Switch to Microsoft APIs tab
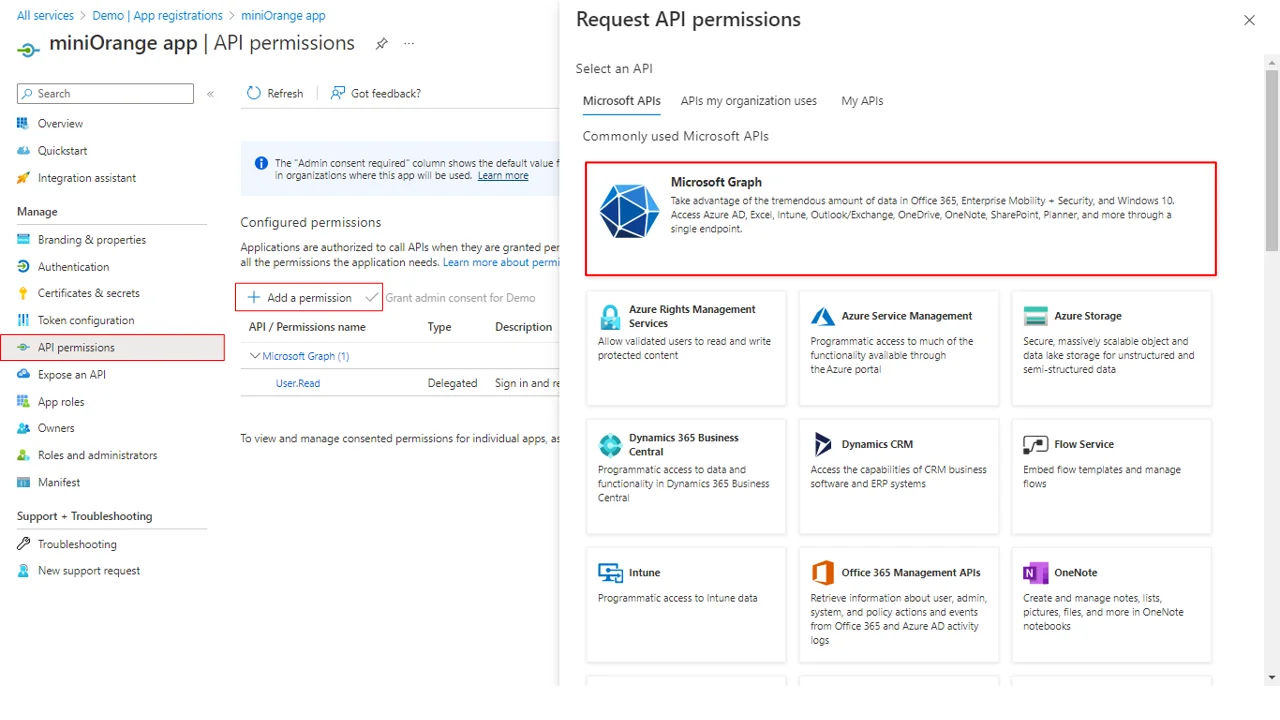The width and height of the screenshot is (1280, 720). [622, 101]
